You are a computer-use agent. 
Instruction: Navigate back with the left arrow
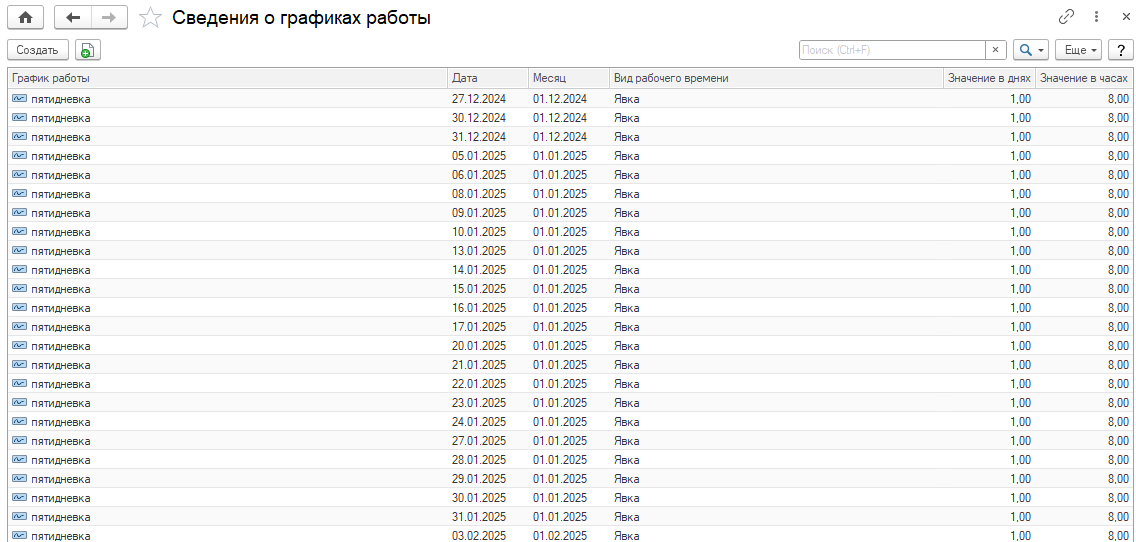click(73, 18)
